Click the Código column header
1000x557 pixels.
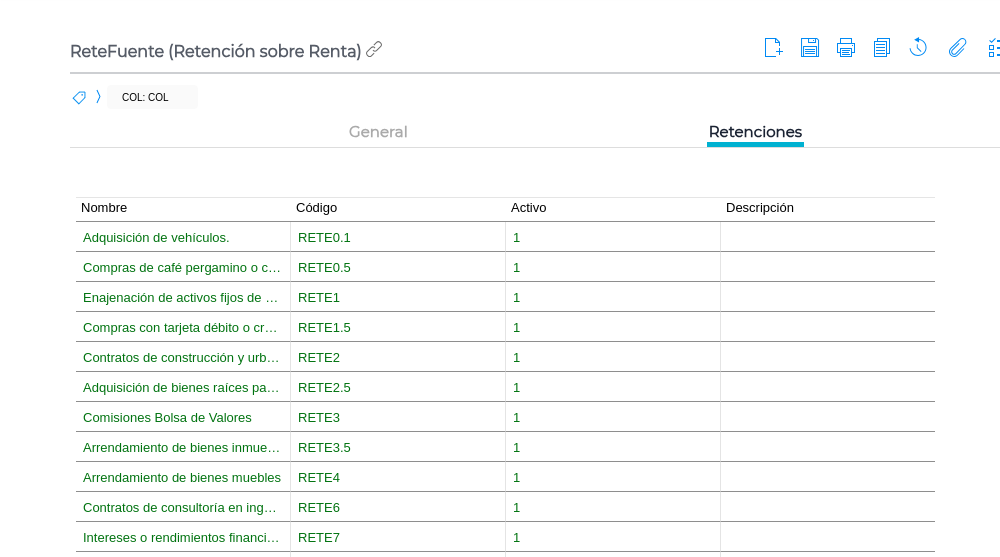[x=316, y=208]
